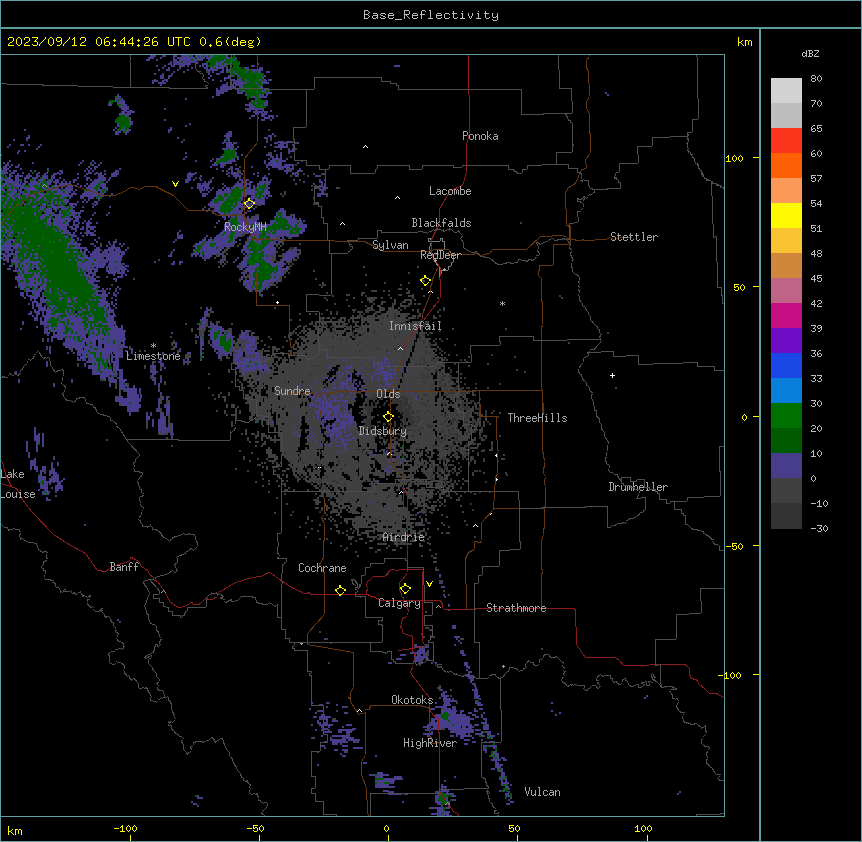Pick the red 65-60 dBZ legend swatch
Screen dimensions: 862x842
tap(786, 140)
